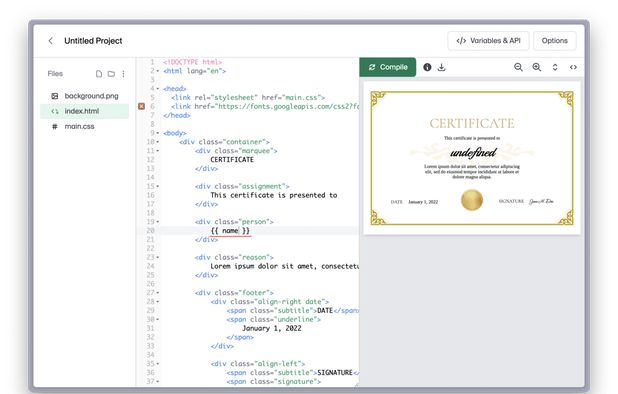Compile the project

tap(388, 67)
